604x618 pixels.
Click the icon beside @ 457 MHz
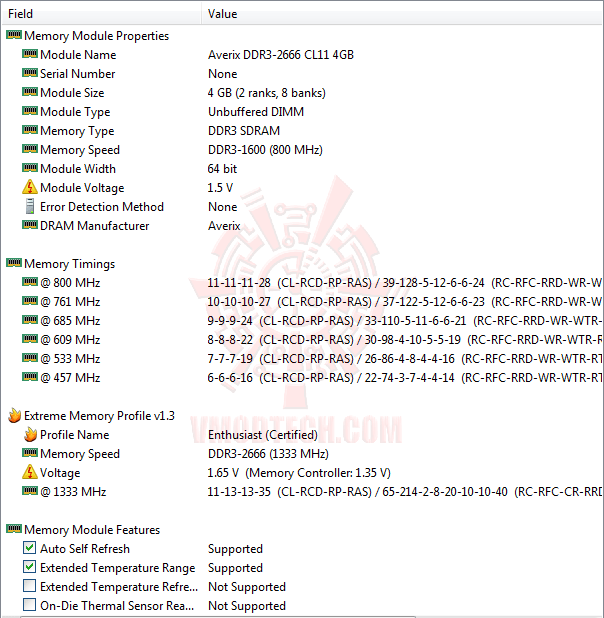[x=30, y=377]
